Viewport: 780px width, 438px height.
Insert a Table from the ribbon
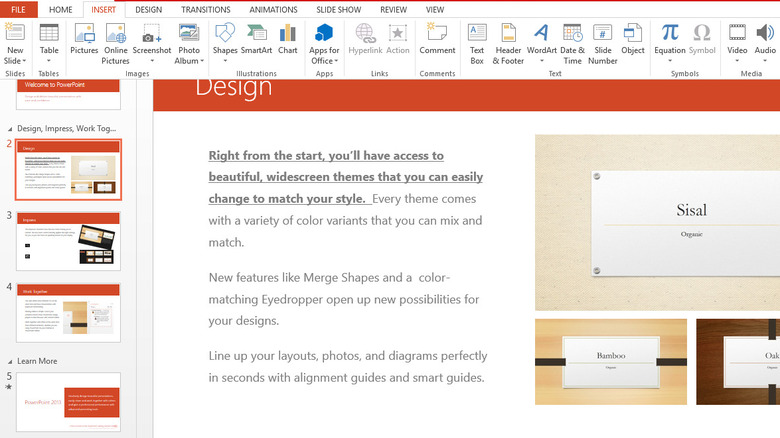[x=48, y=41]
